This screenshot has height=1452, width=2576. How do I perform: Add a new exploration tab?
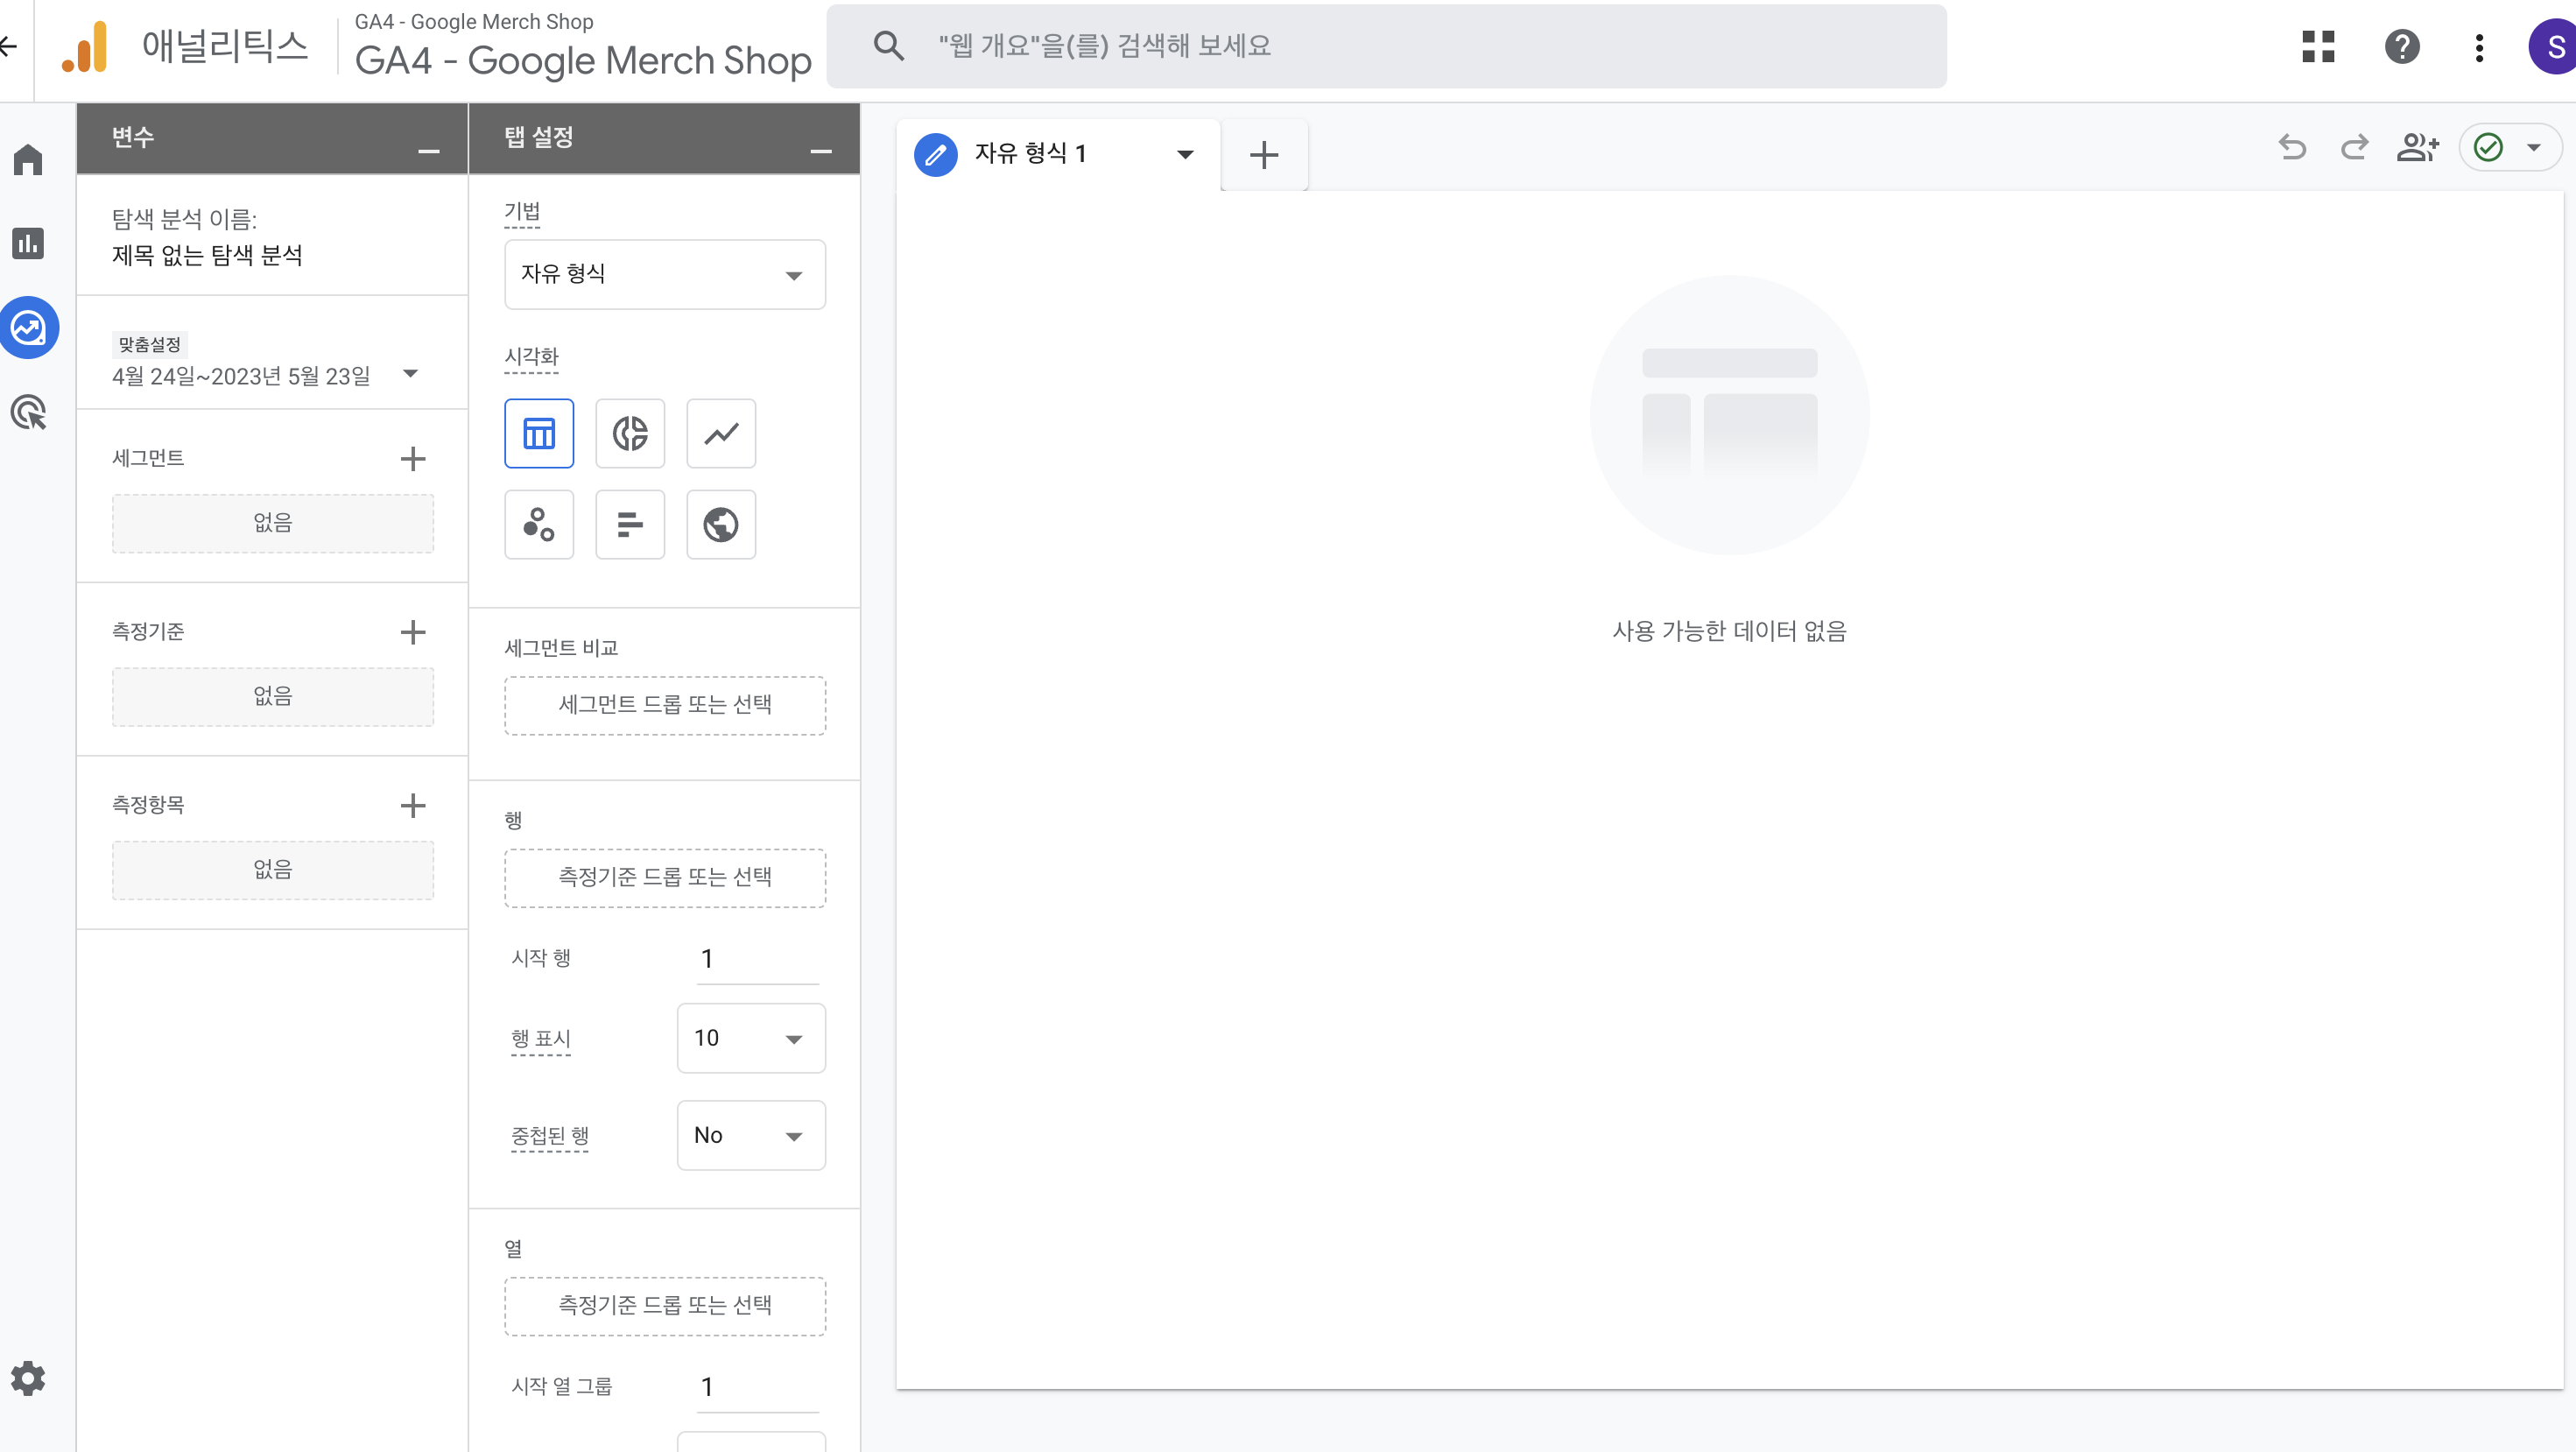pos(1264,154)
